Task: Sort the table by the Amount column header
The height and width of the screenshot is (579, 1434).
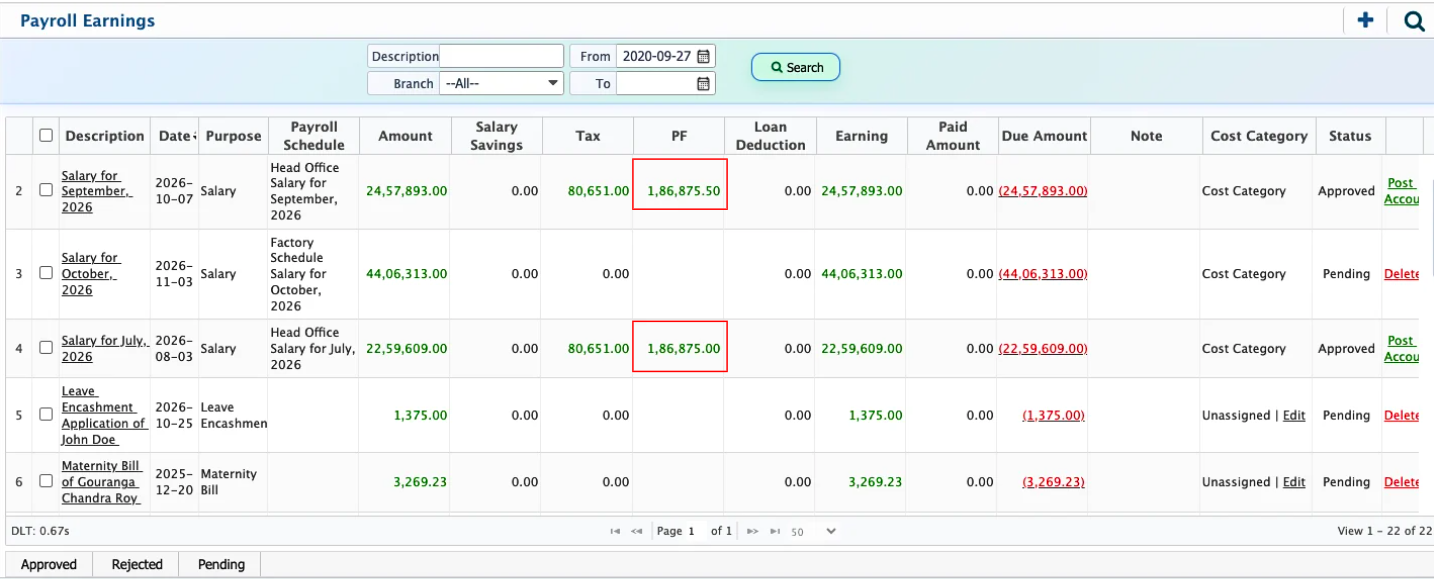Action: (405, 135)
